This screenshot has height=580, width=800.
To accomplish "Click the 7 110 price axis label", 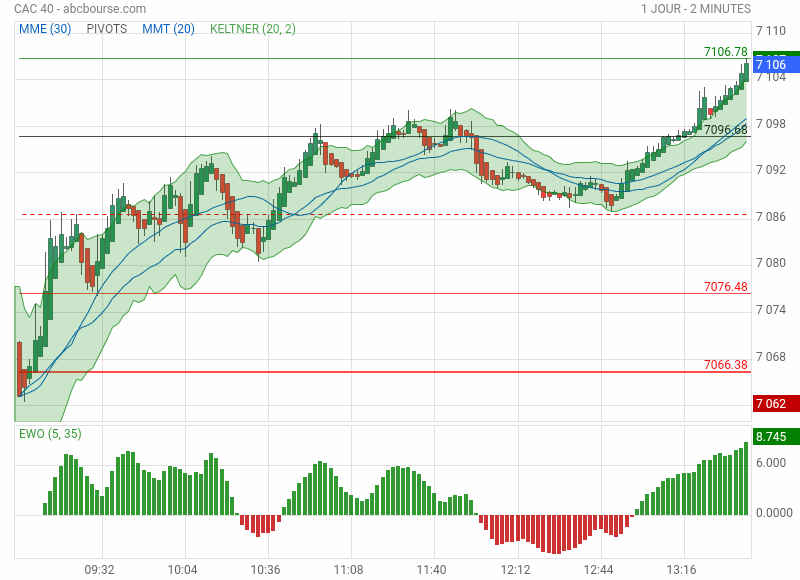I will tap(771, 31).
